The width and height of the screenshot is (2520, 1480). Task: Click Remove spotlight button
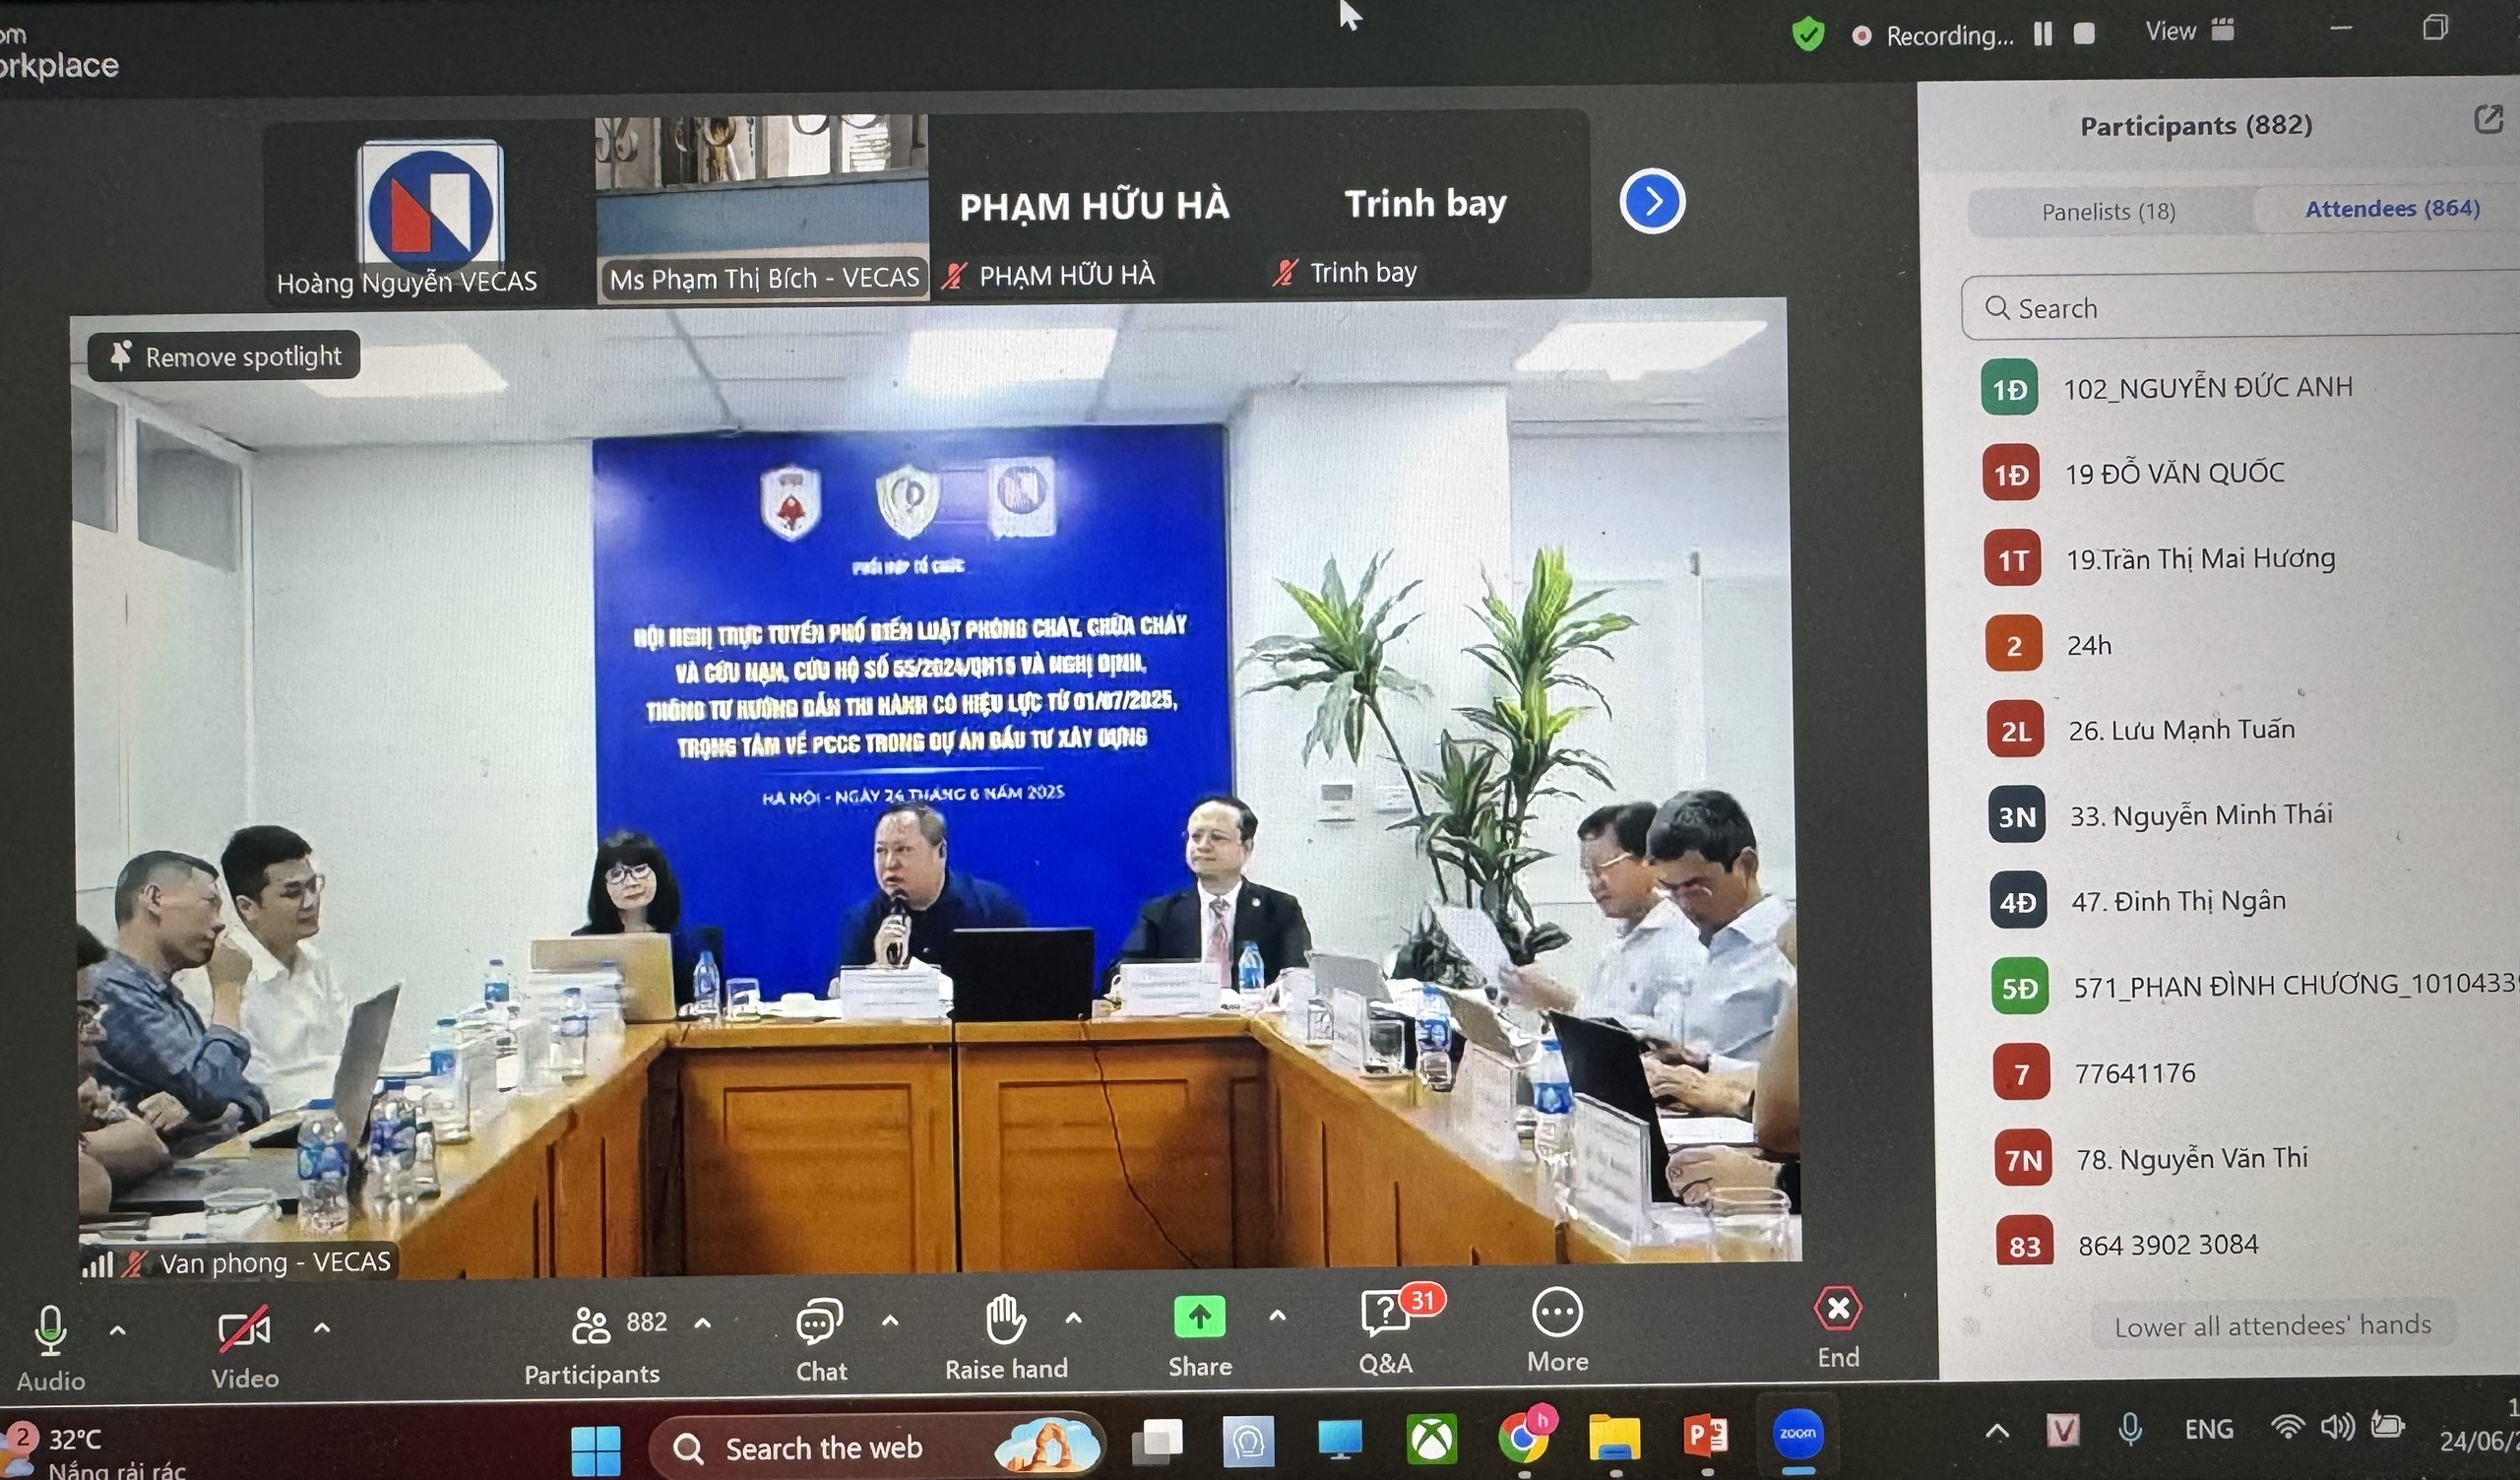click(x=224, y=356)
